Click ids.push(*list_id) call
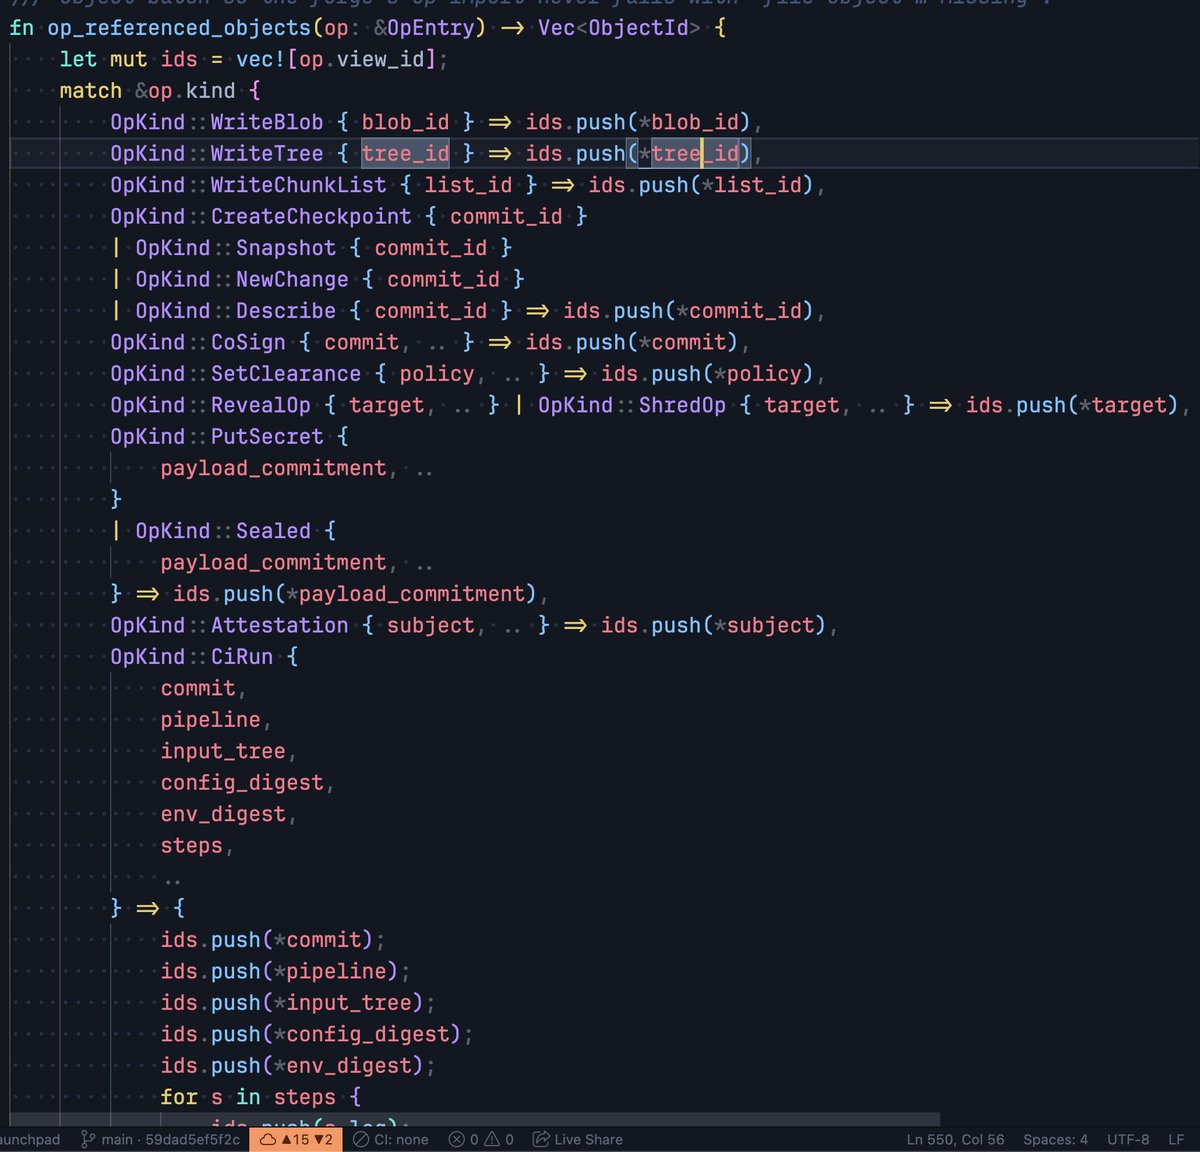 tap(701, 185)
